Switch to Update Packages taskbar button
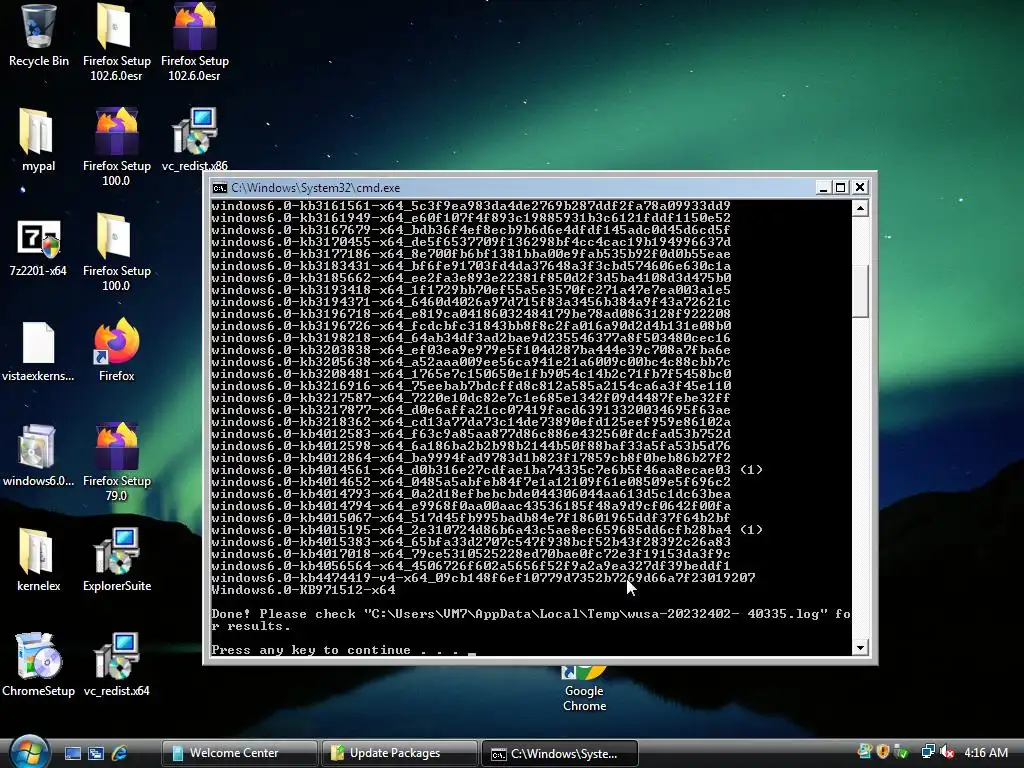 399,754
